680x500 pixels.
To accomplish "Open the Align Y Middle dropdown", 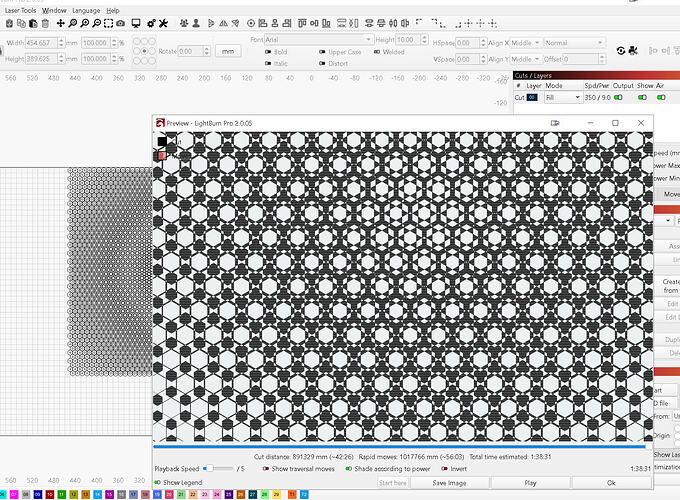I will coord(525,59).
